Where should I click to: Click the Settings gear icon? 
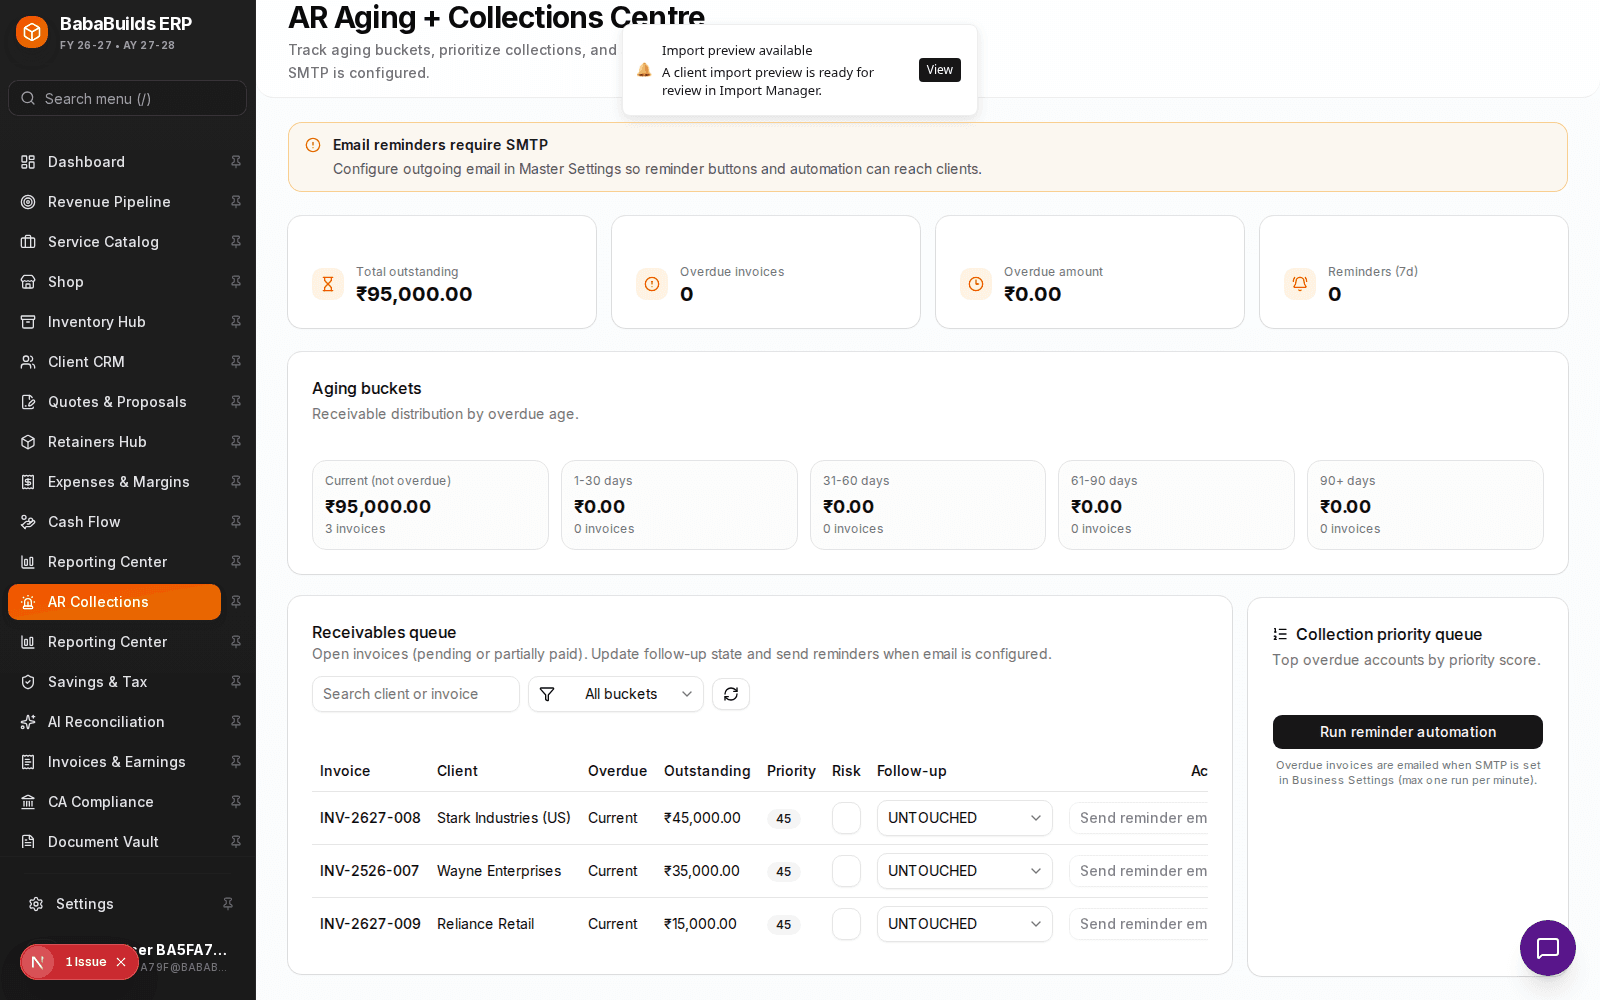[x=36, y=904]
